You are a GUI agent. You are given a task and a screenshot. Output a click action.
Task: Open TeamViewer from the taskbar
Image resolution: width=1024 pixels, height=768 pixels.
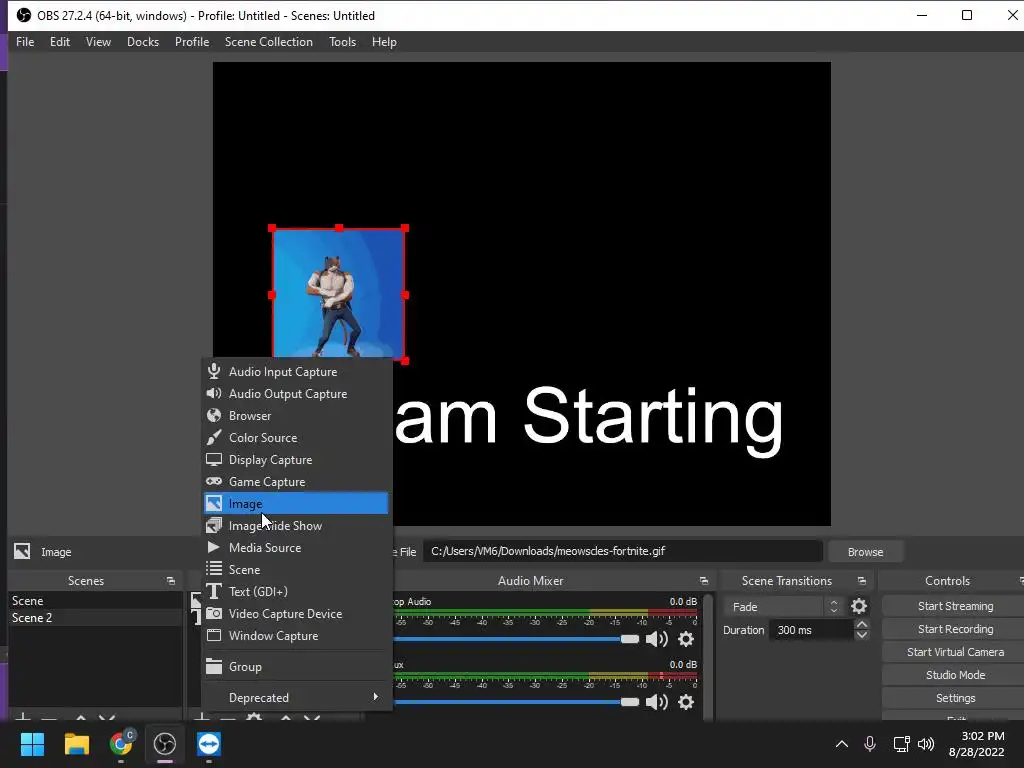pos(209,744)
